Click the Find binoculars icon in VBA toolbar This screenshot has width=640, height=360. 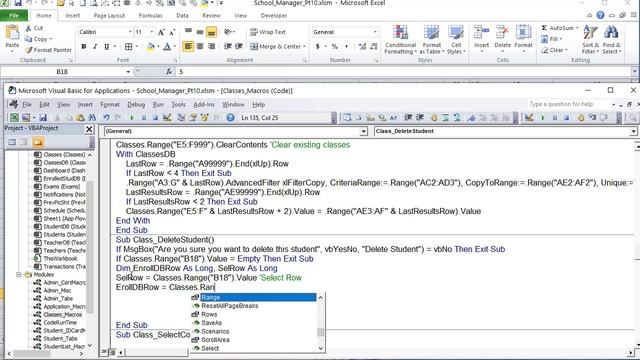[92, 118]
